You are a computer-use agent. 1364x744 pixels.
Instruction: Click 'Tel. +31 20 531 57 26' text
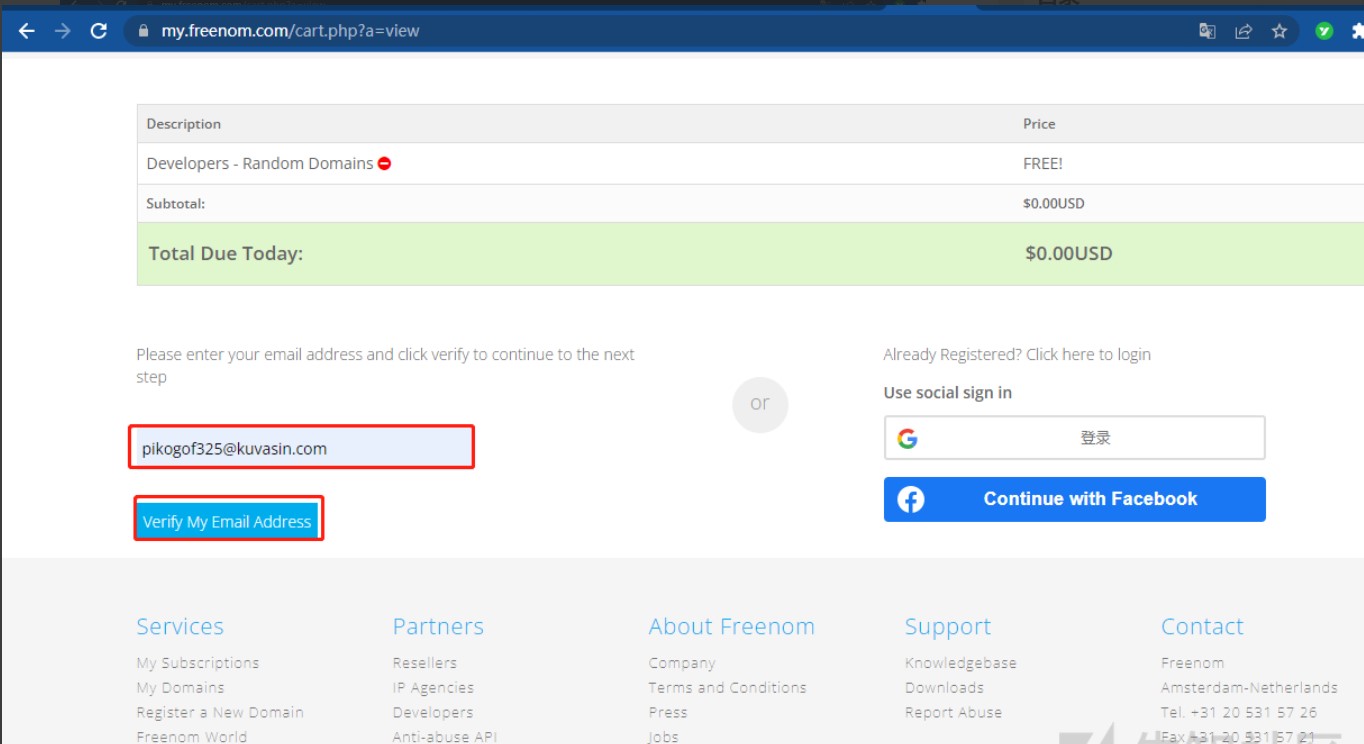click(1239, 713)
